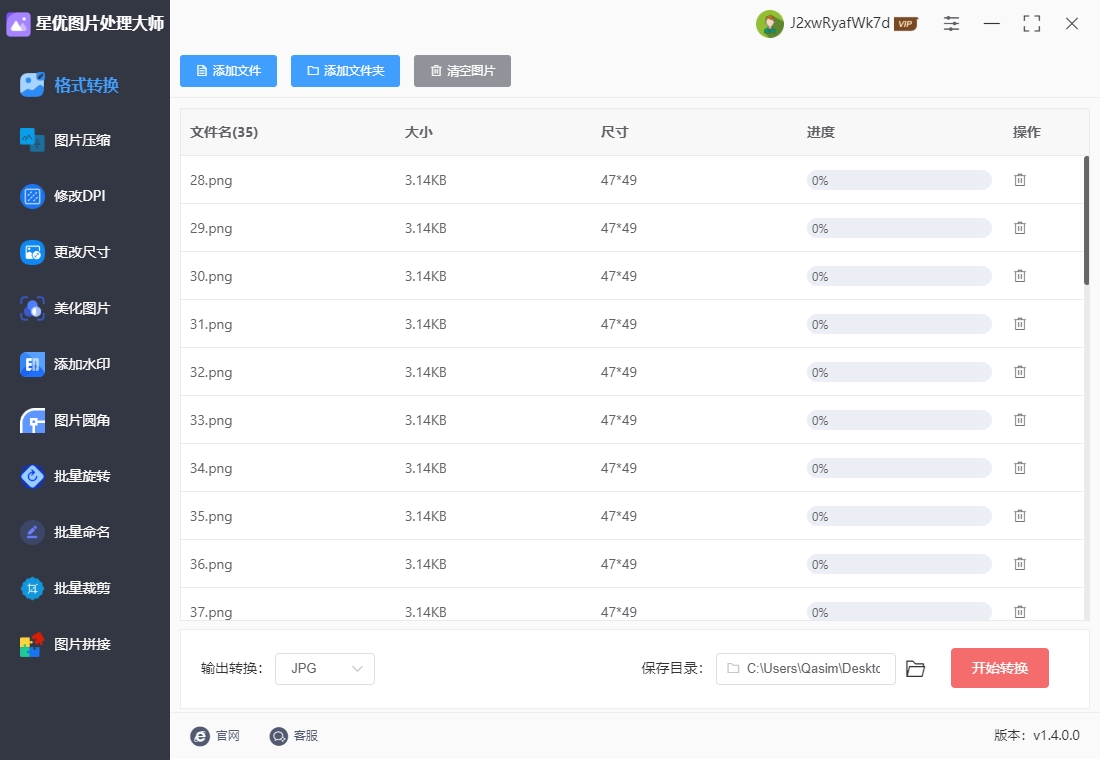Open the official website (官网) icon
Viewport: 1100px width, 760px height.
200,736
